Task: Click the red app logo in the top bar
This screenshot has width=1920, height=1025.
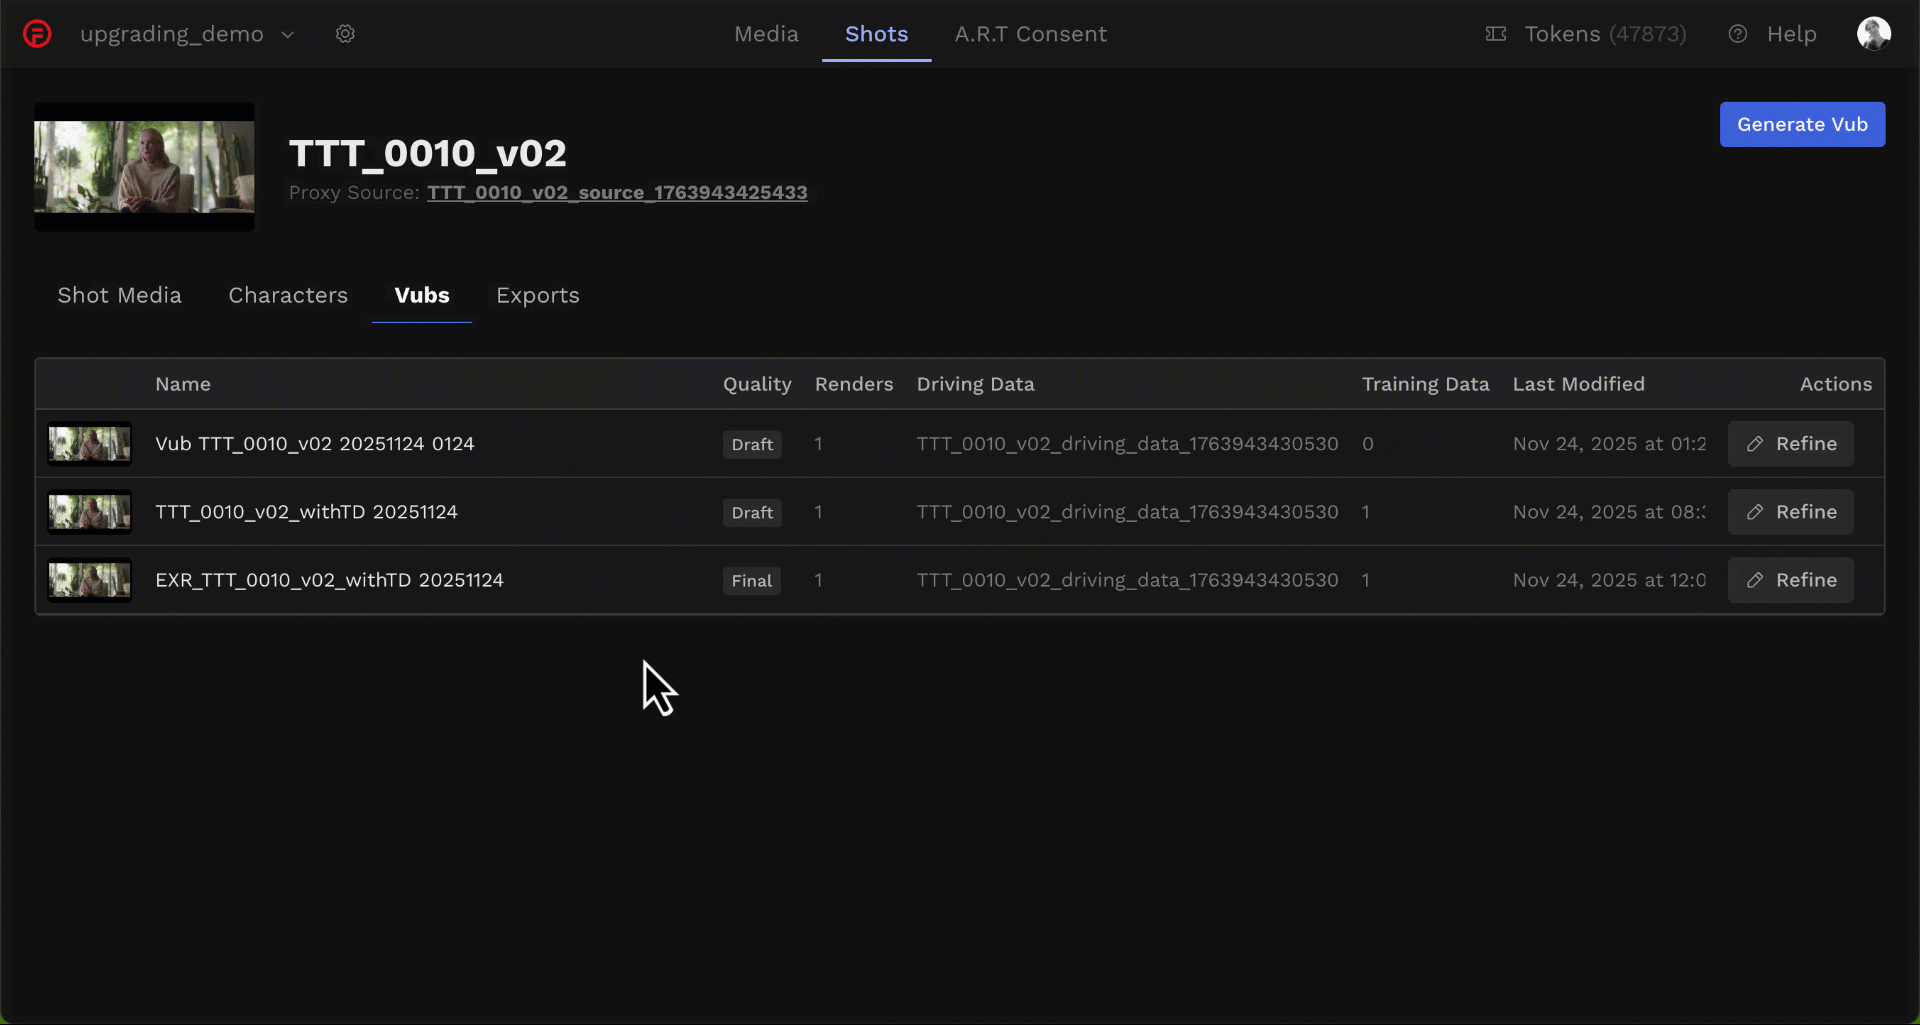Action: coord(37,33)
